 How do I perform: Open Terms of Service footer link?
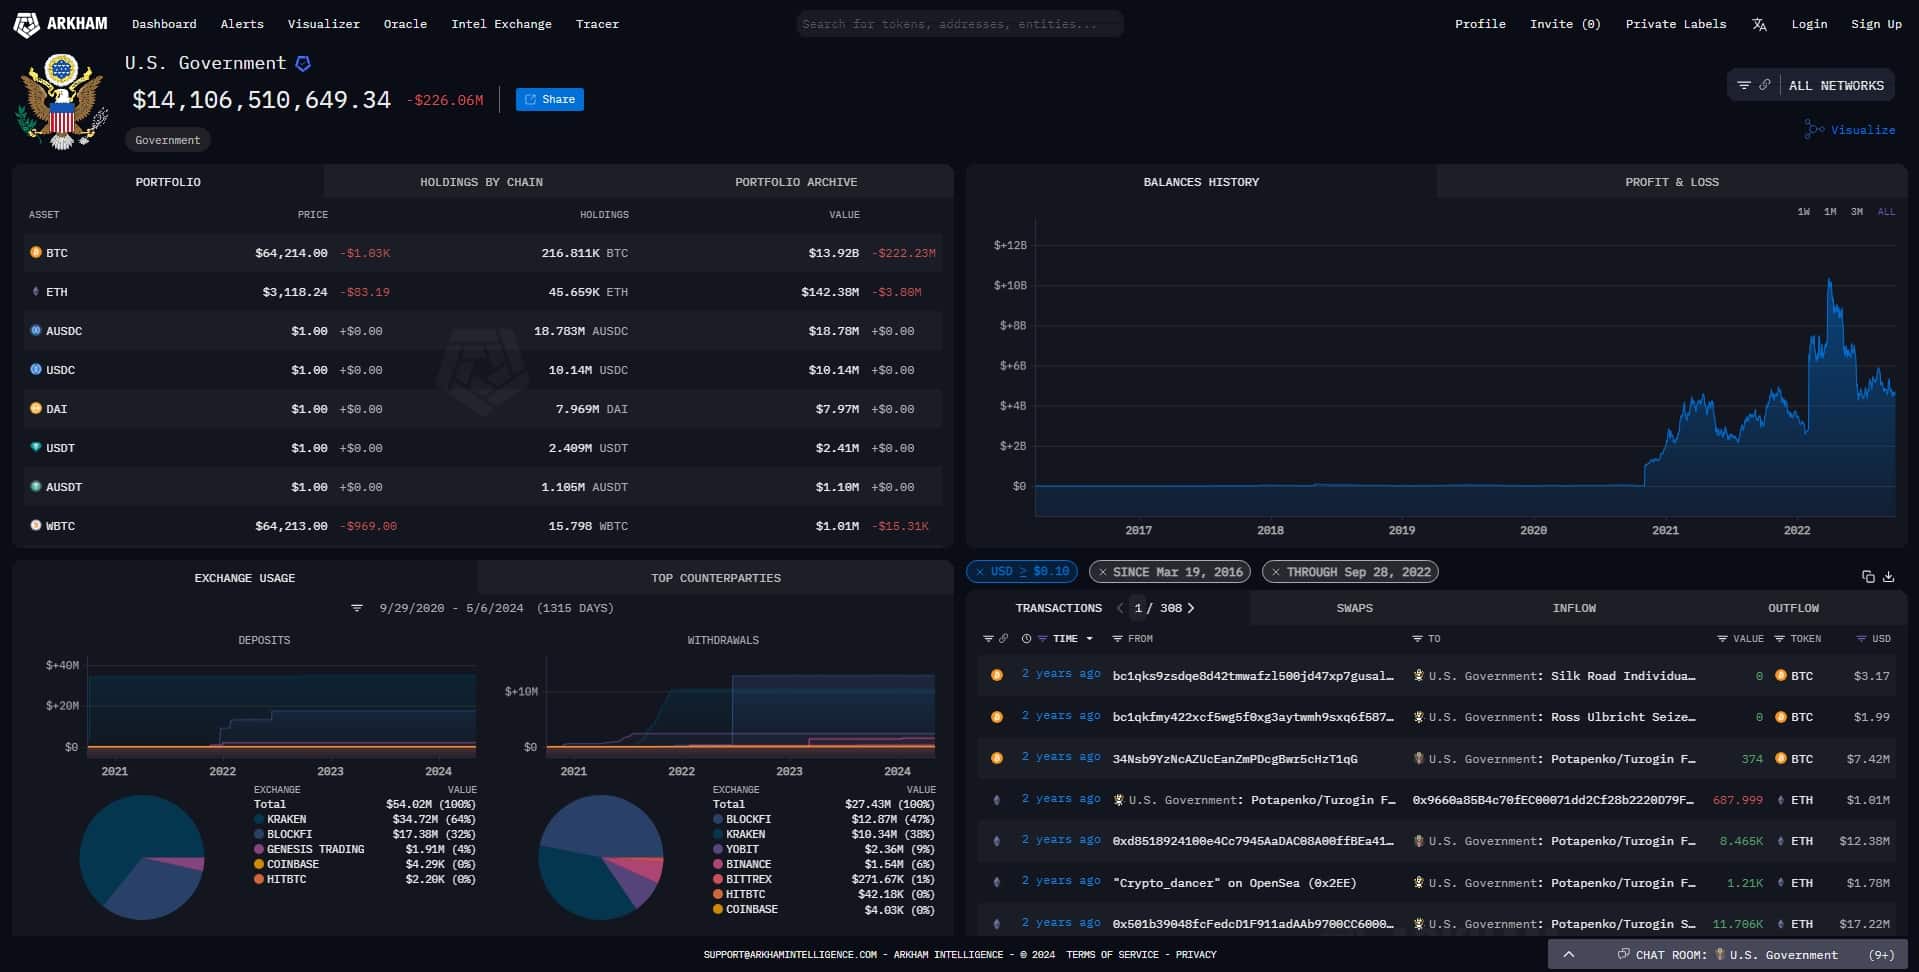click(x=1112, y=955)
